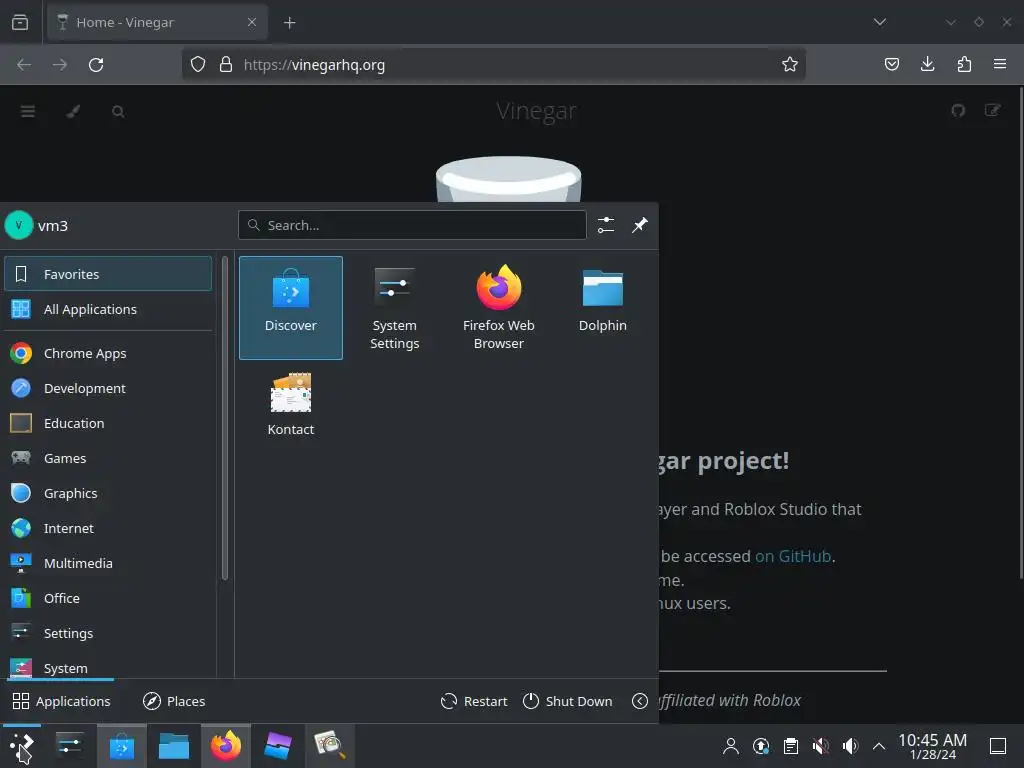
Task: Open the updates tray icon
Action: click(761, 746)
